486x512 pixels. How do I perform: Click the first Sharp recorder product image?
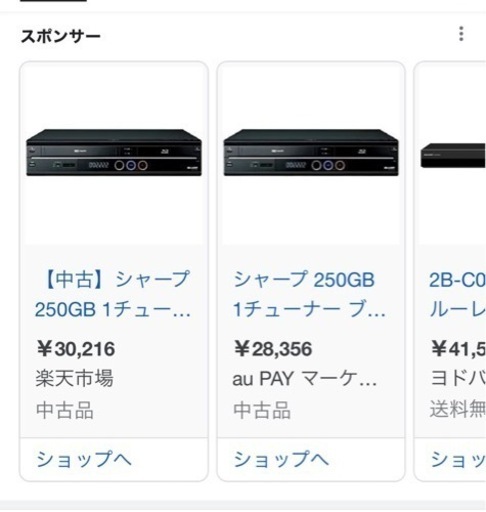114,153
